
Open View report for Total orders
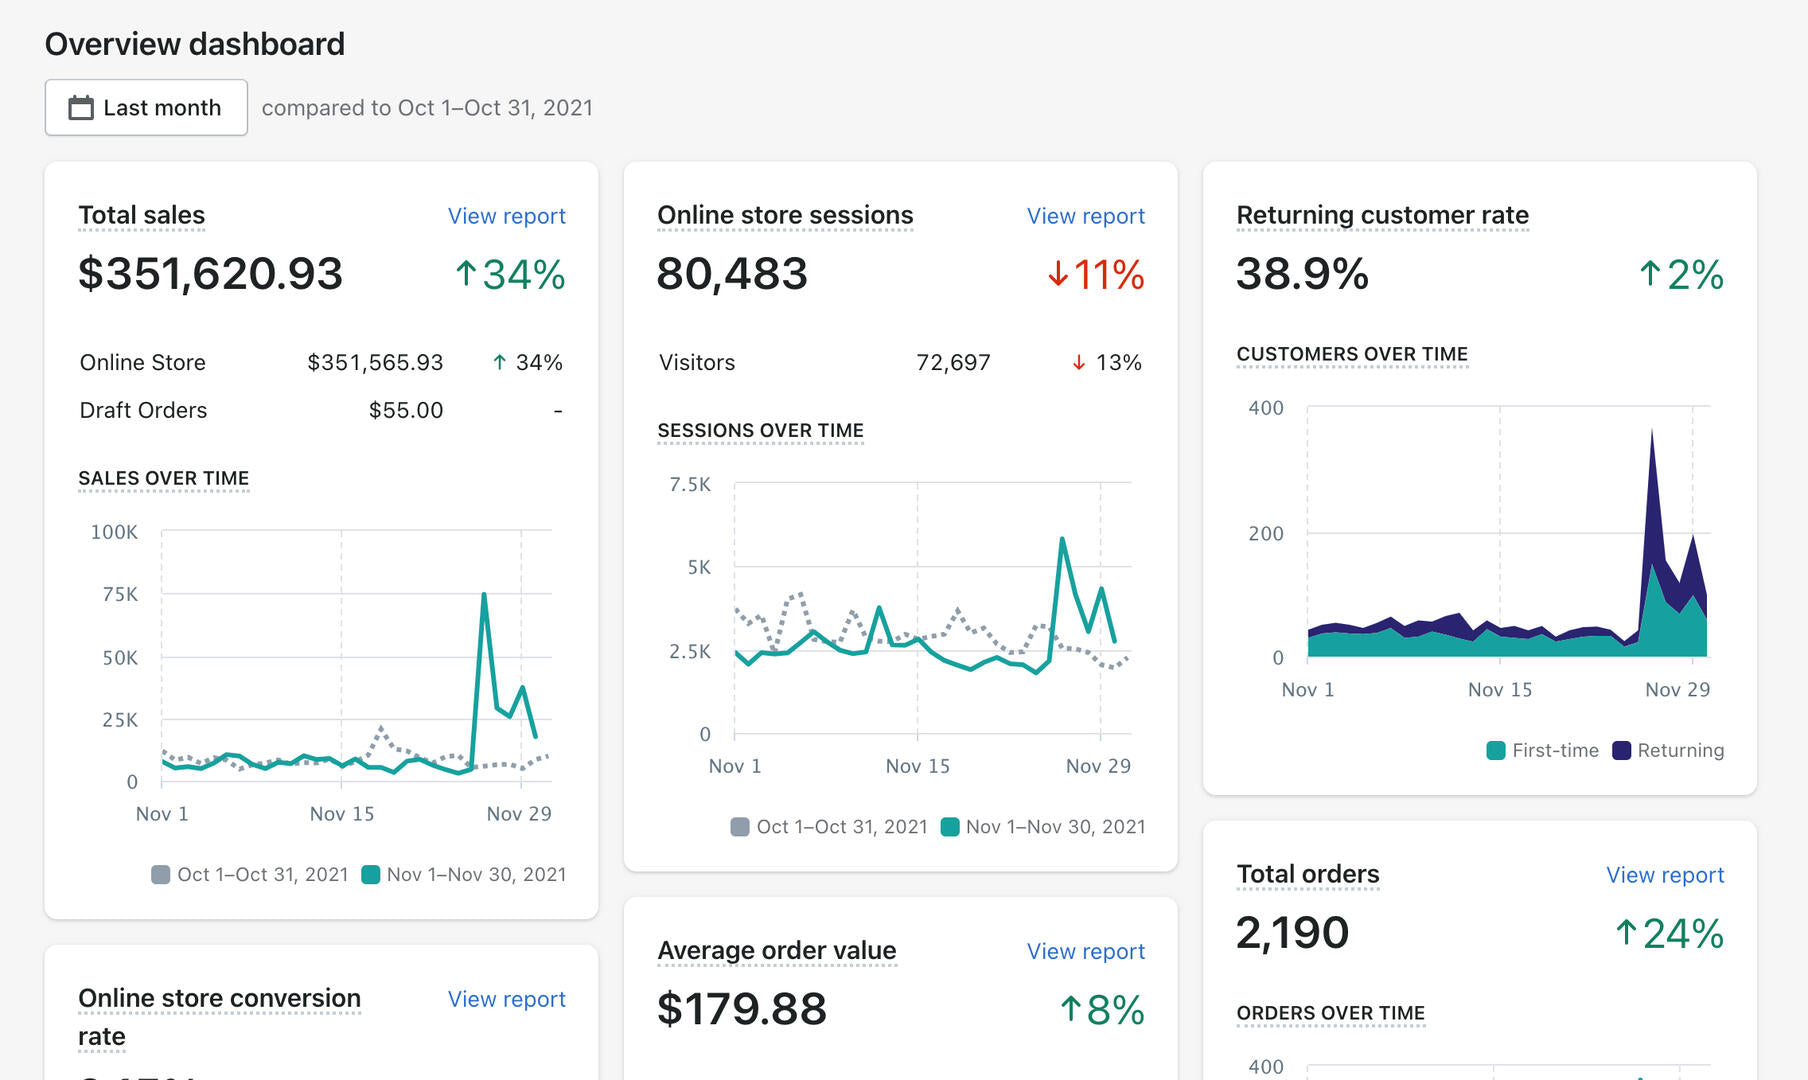pos(1664,875)
